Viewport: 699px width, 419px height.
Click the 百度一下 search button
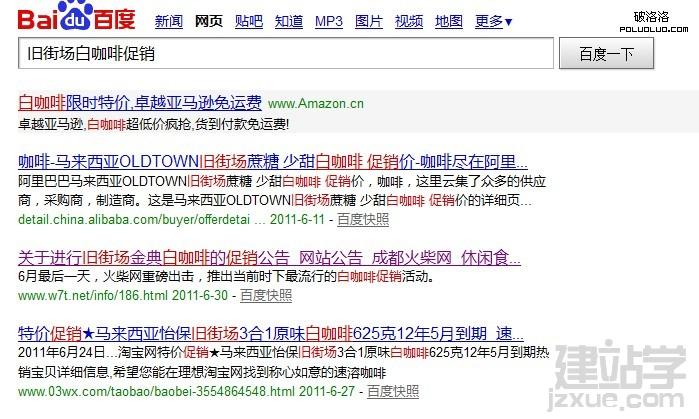(606, 53)
